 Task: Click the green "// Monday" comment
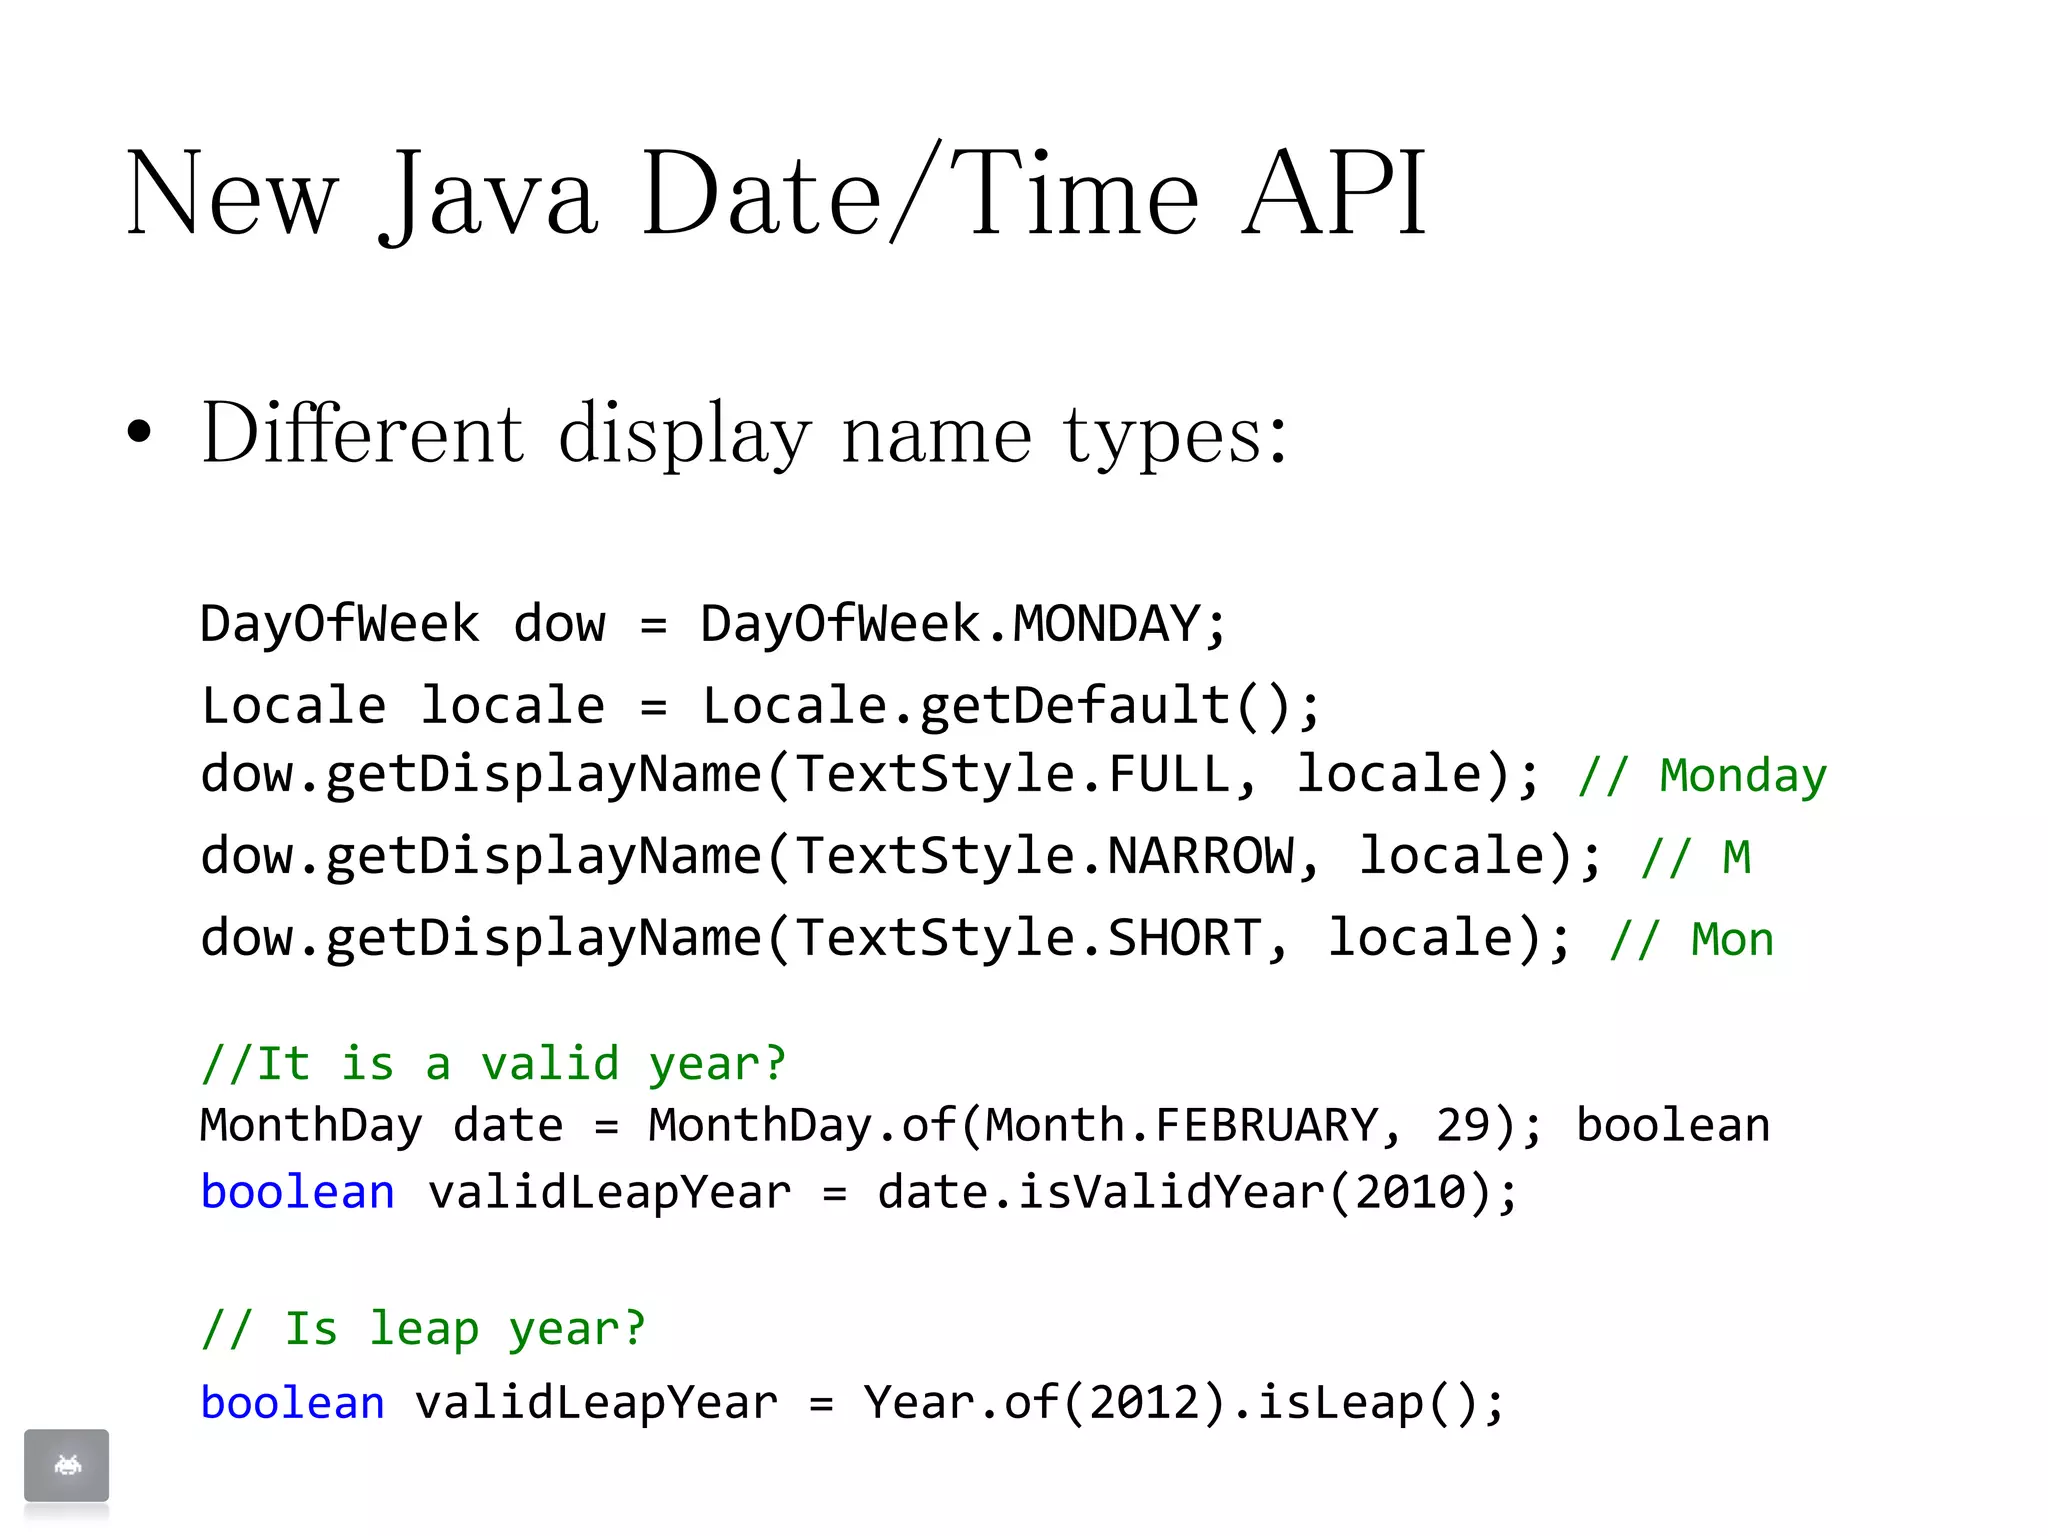tap(1702, 776)
